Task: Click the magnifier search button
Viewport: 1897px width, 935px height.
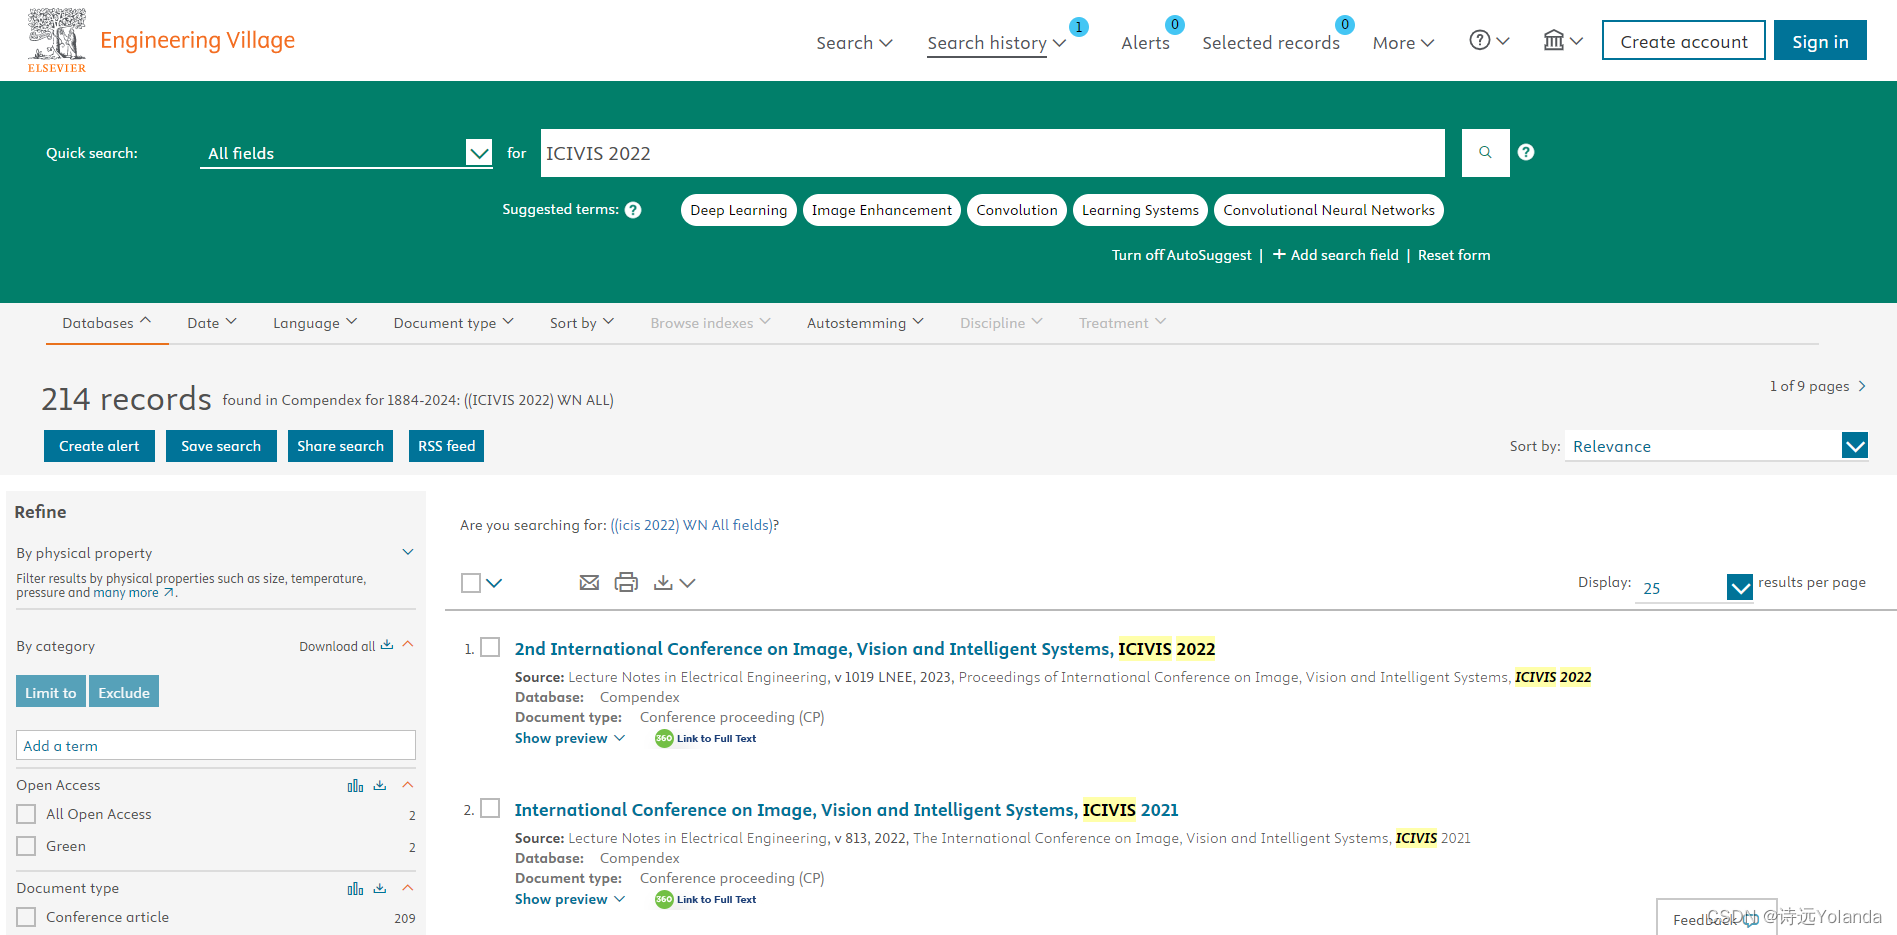Action: pyautogui.click(x=1485, y=153)
